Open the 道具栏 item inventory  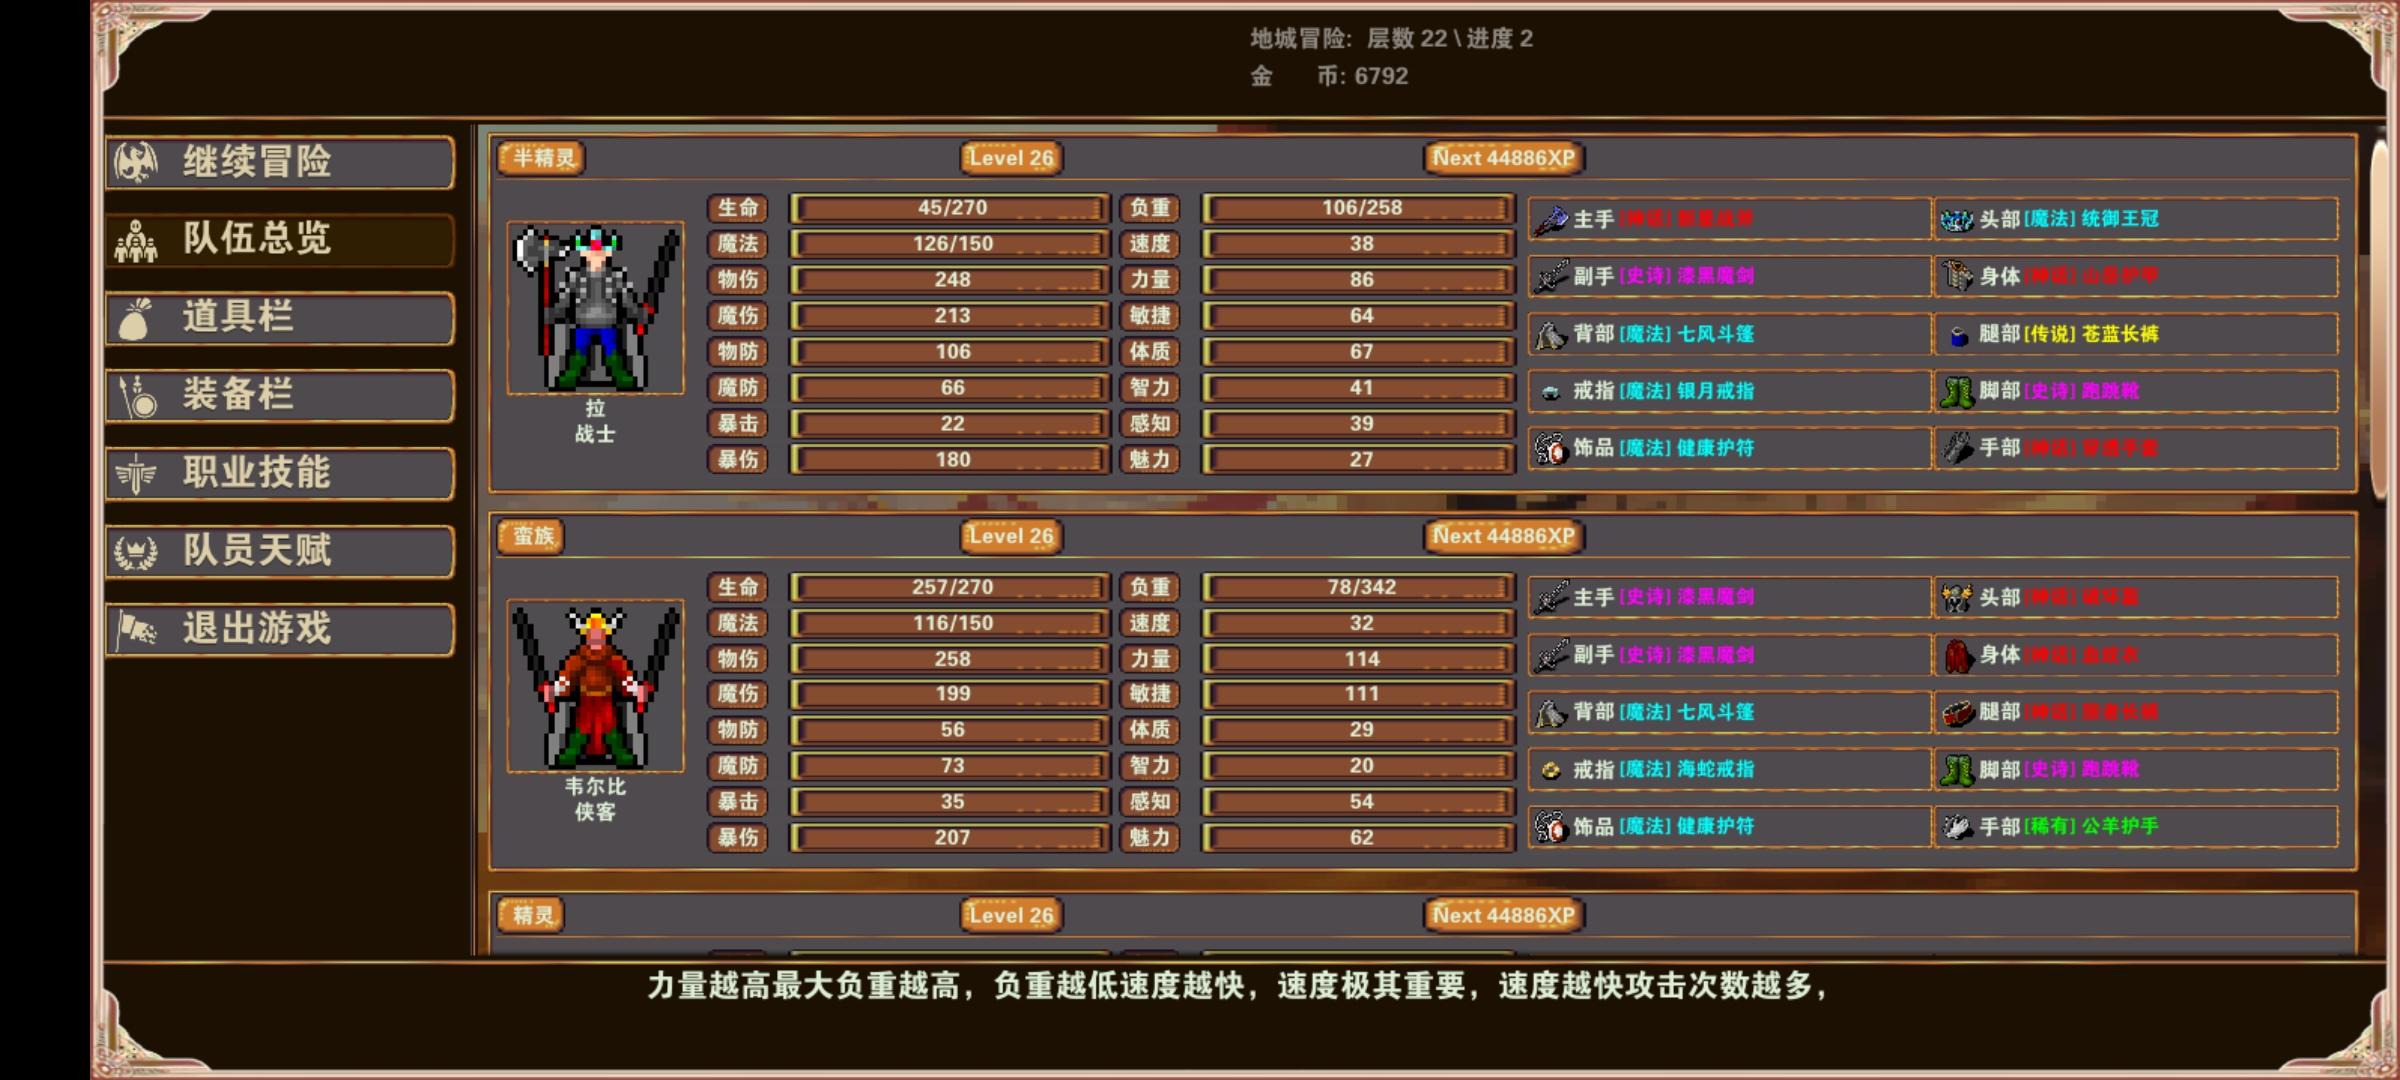click(280, 317)
